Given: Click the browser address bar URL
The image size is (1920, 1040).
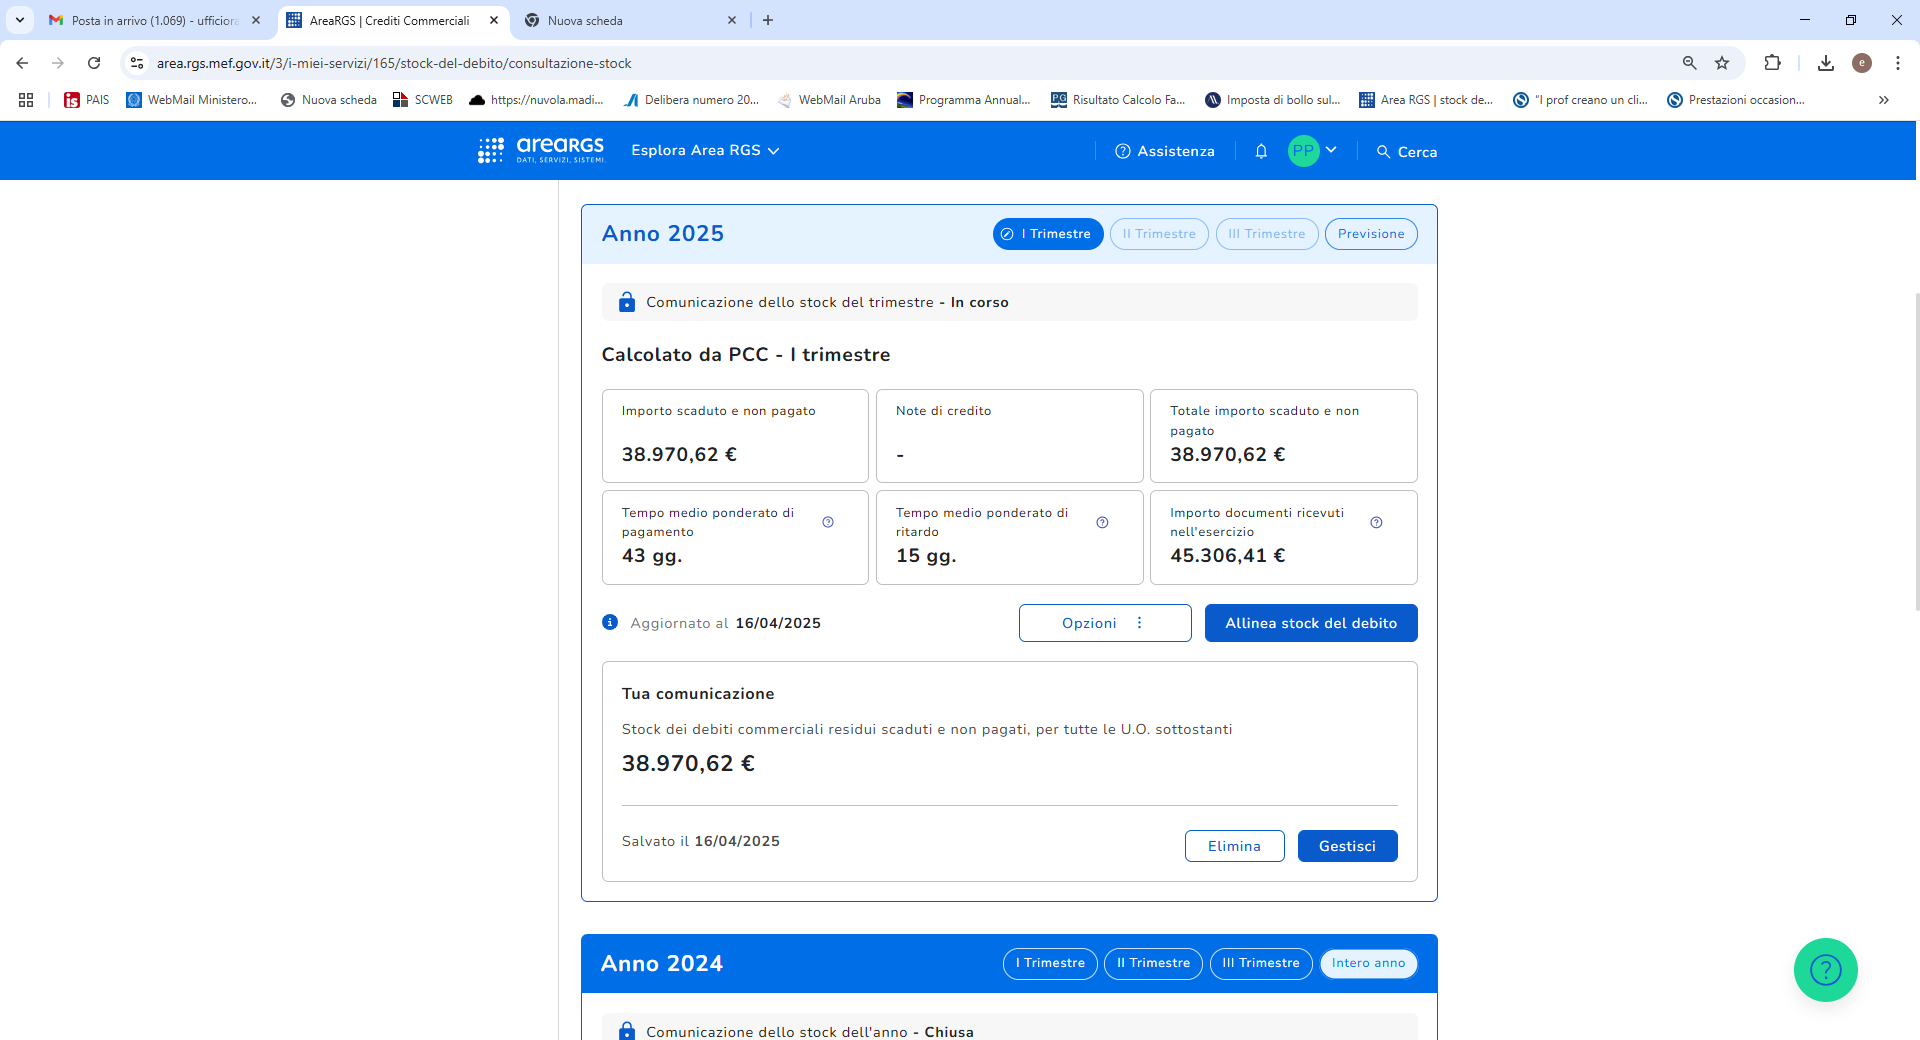Looking at the screenshot, I should 394,63.
